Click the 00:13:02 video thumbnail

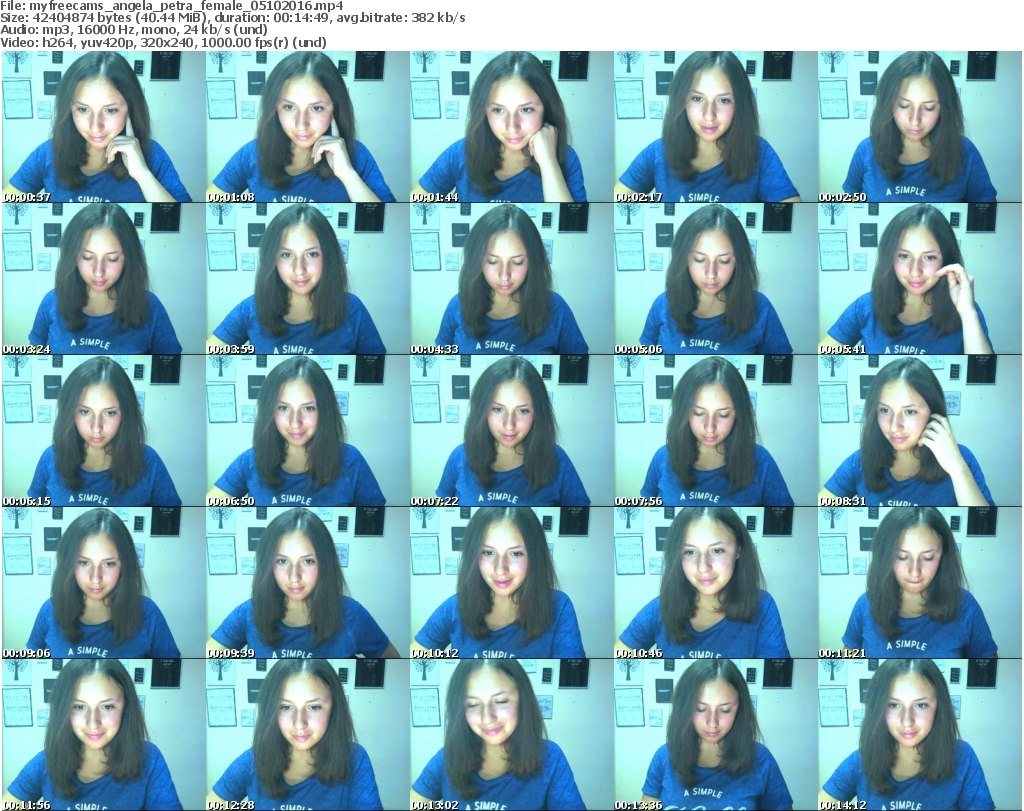coord(511,735)
